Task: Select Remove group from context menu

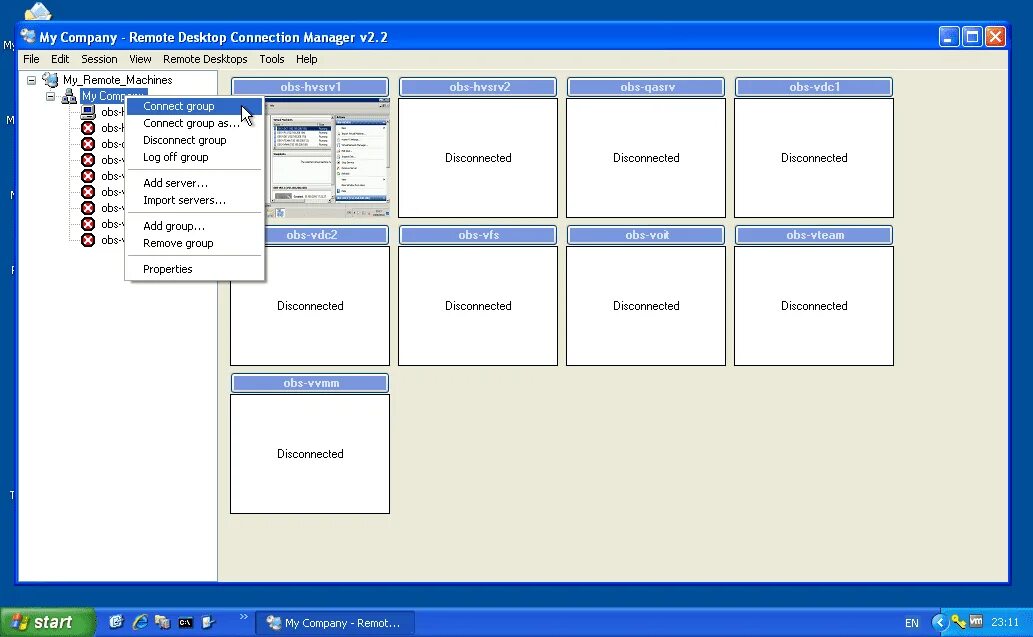Action: [194, 243]
